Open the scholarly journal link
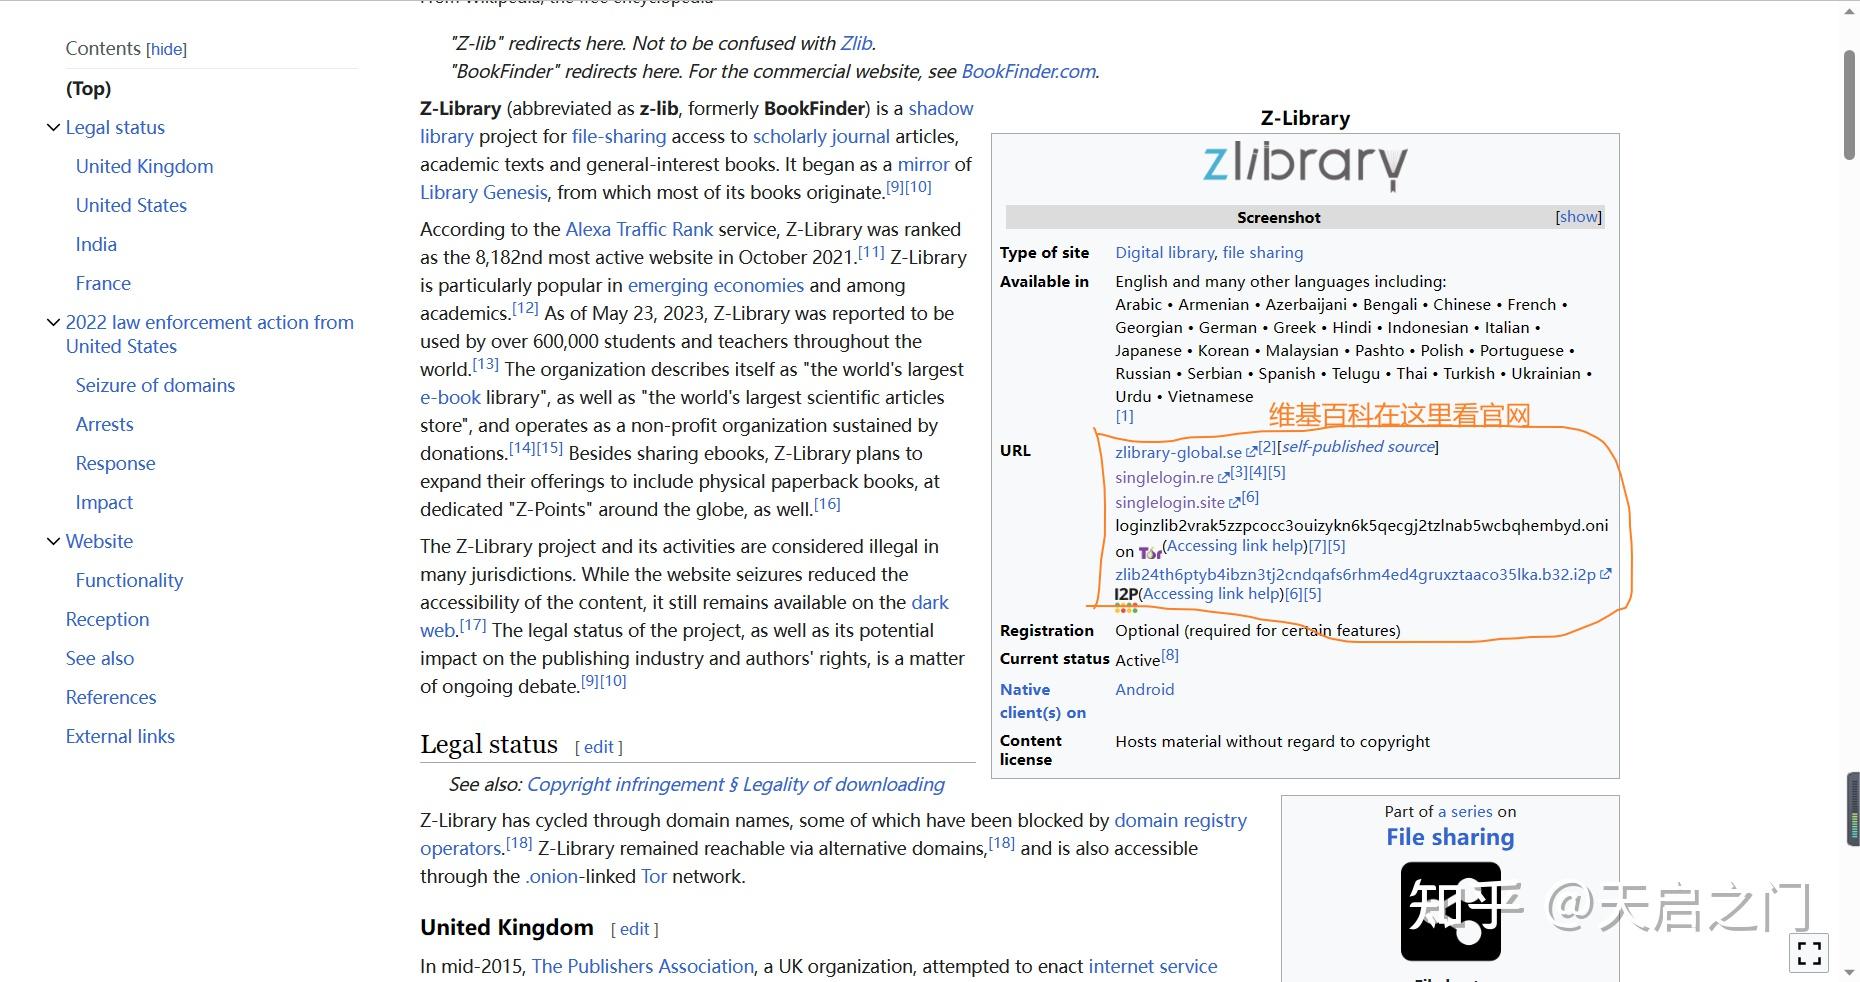The height and width of the screenshot is (982, 1860). tap(821, 136)
